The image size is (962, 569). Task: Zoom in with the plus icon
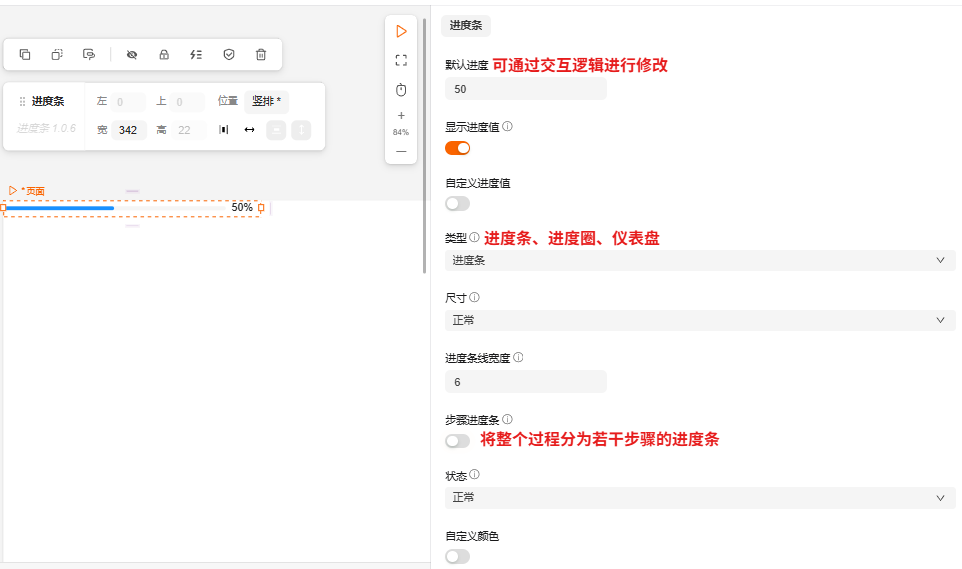pos(401,115)
